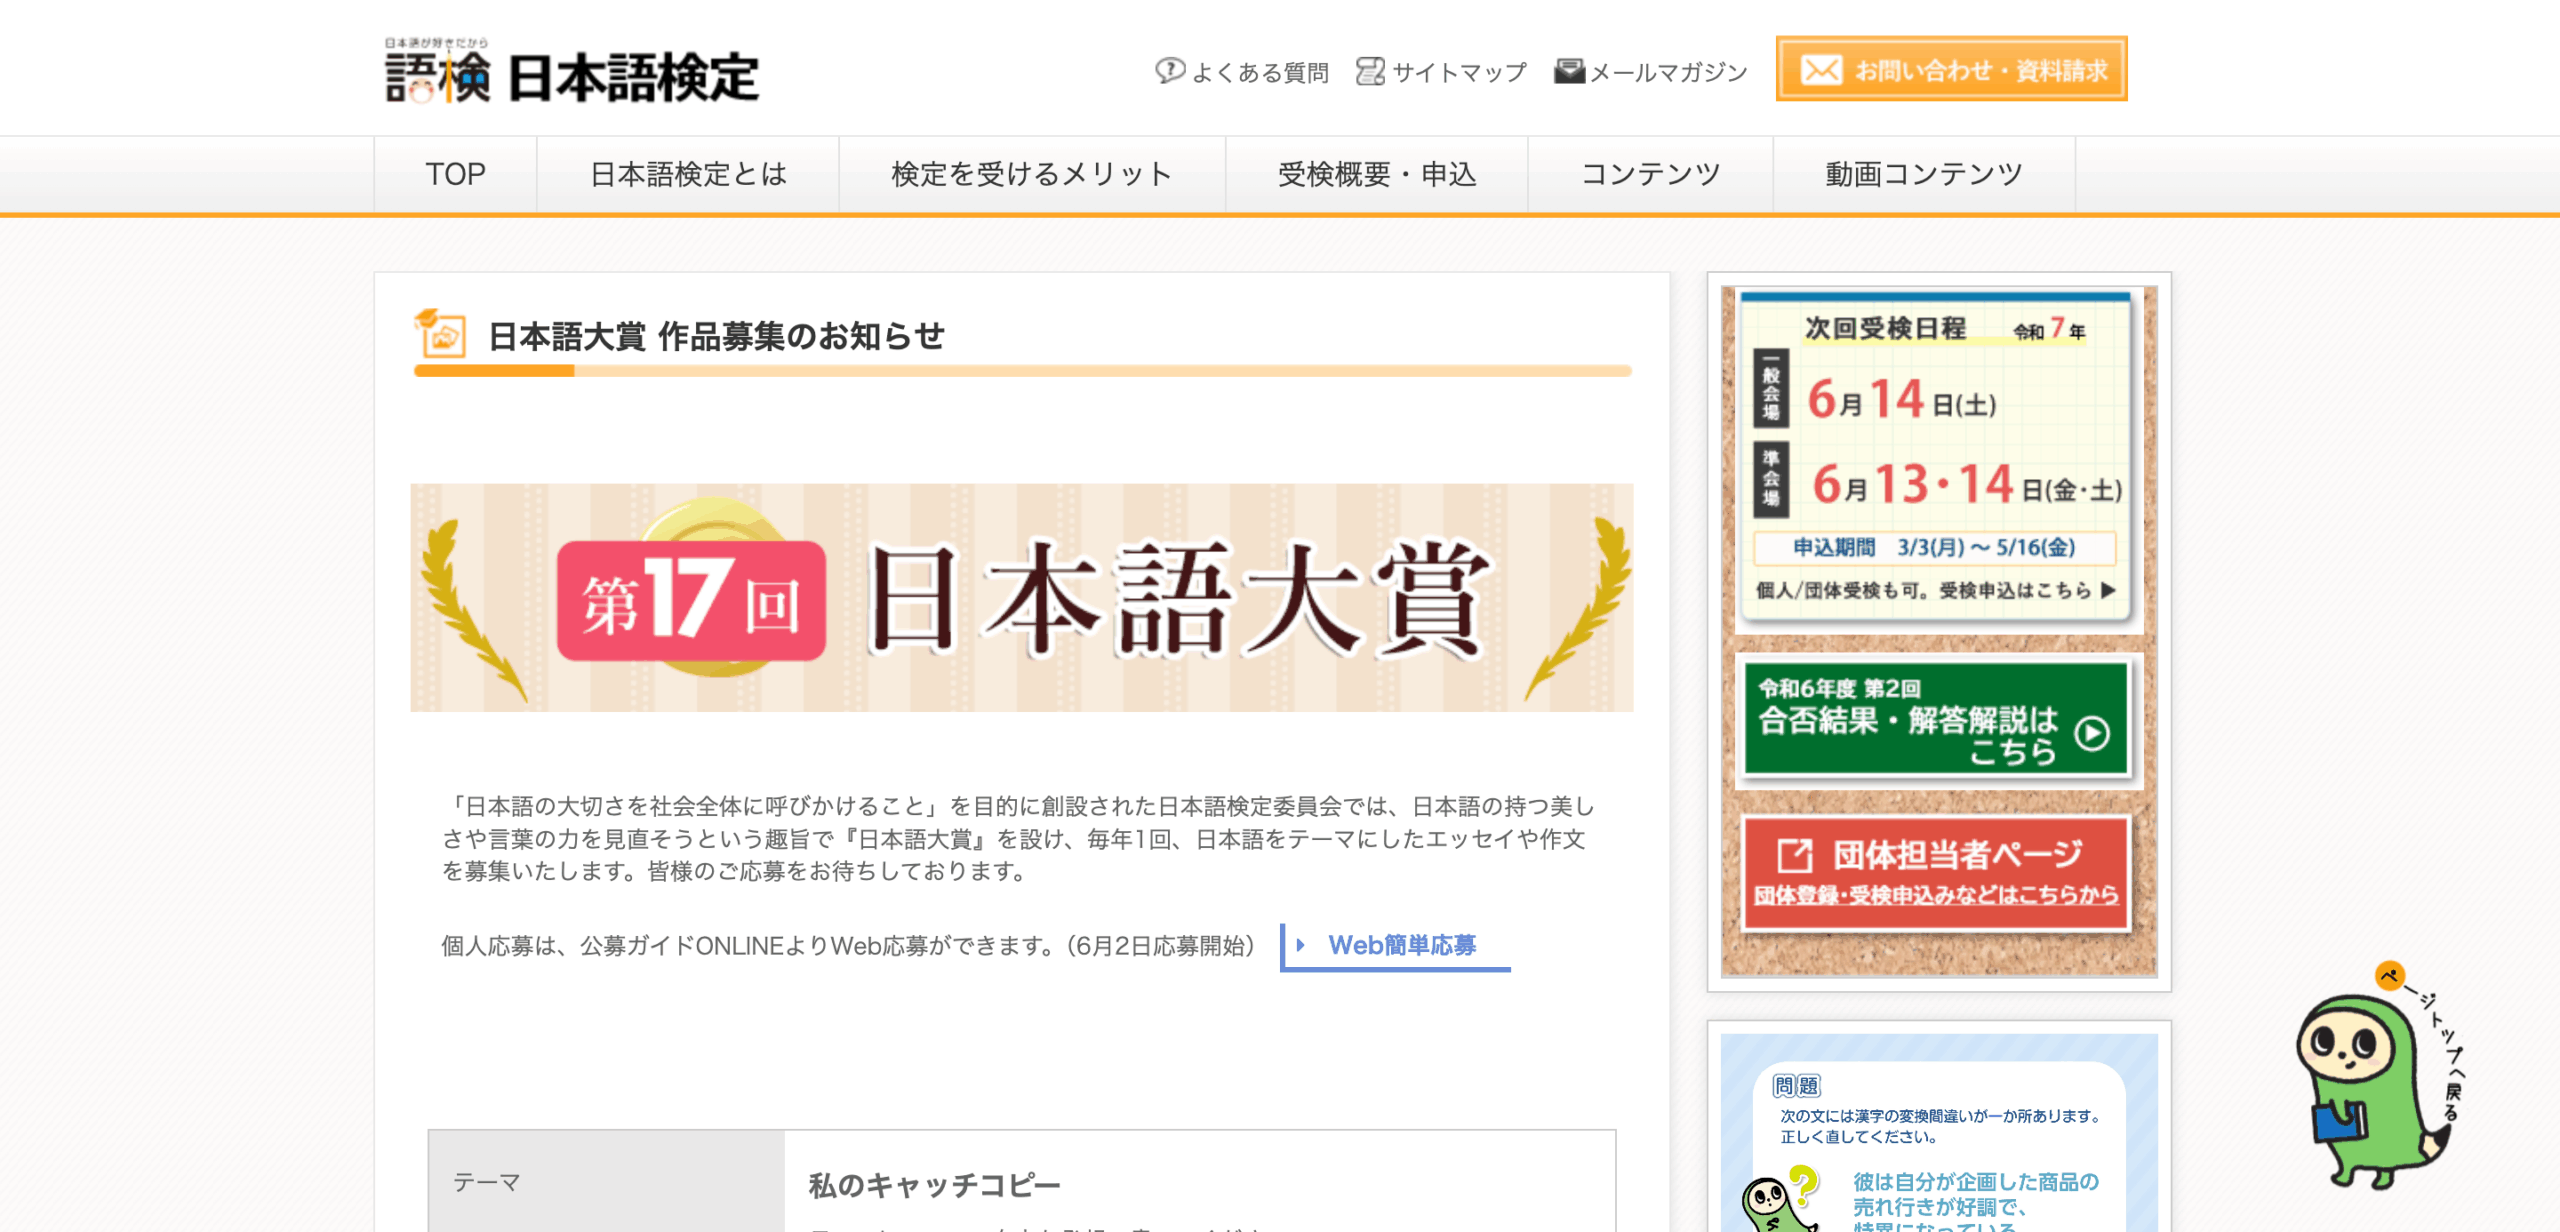2560x1232 pixels.
Task: Click 一般会場 label in schedule card
Action: tap(1771, 388)
